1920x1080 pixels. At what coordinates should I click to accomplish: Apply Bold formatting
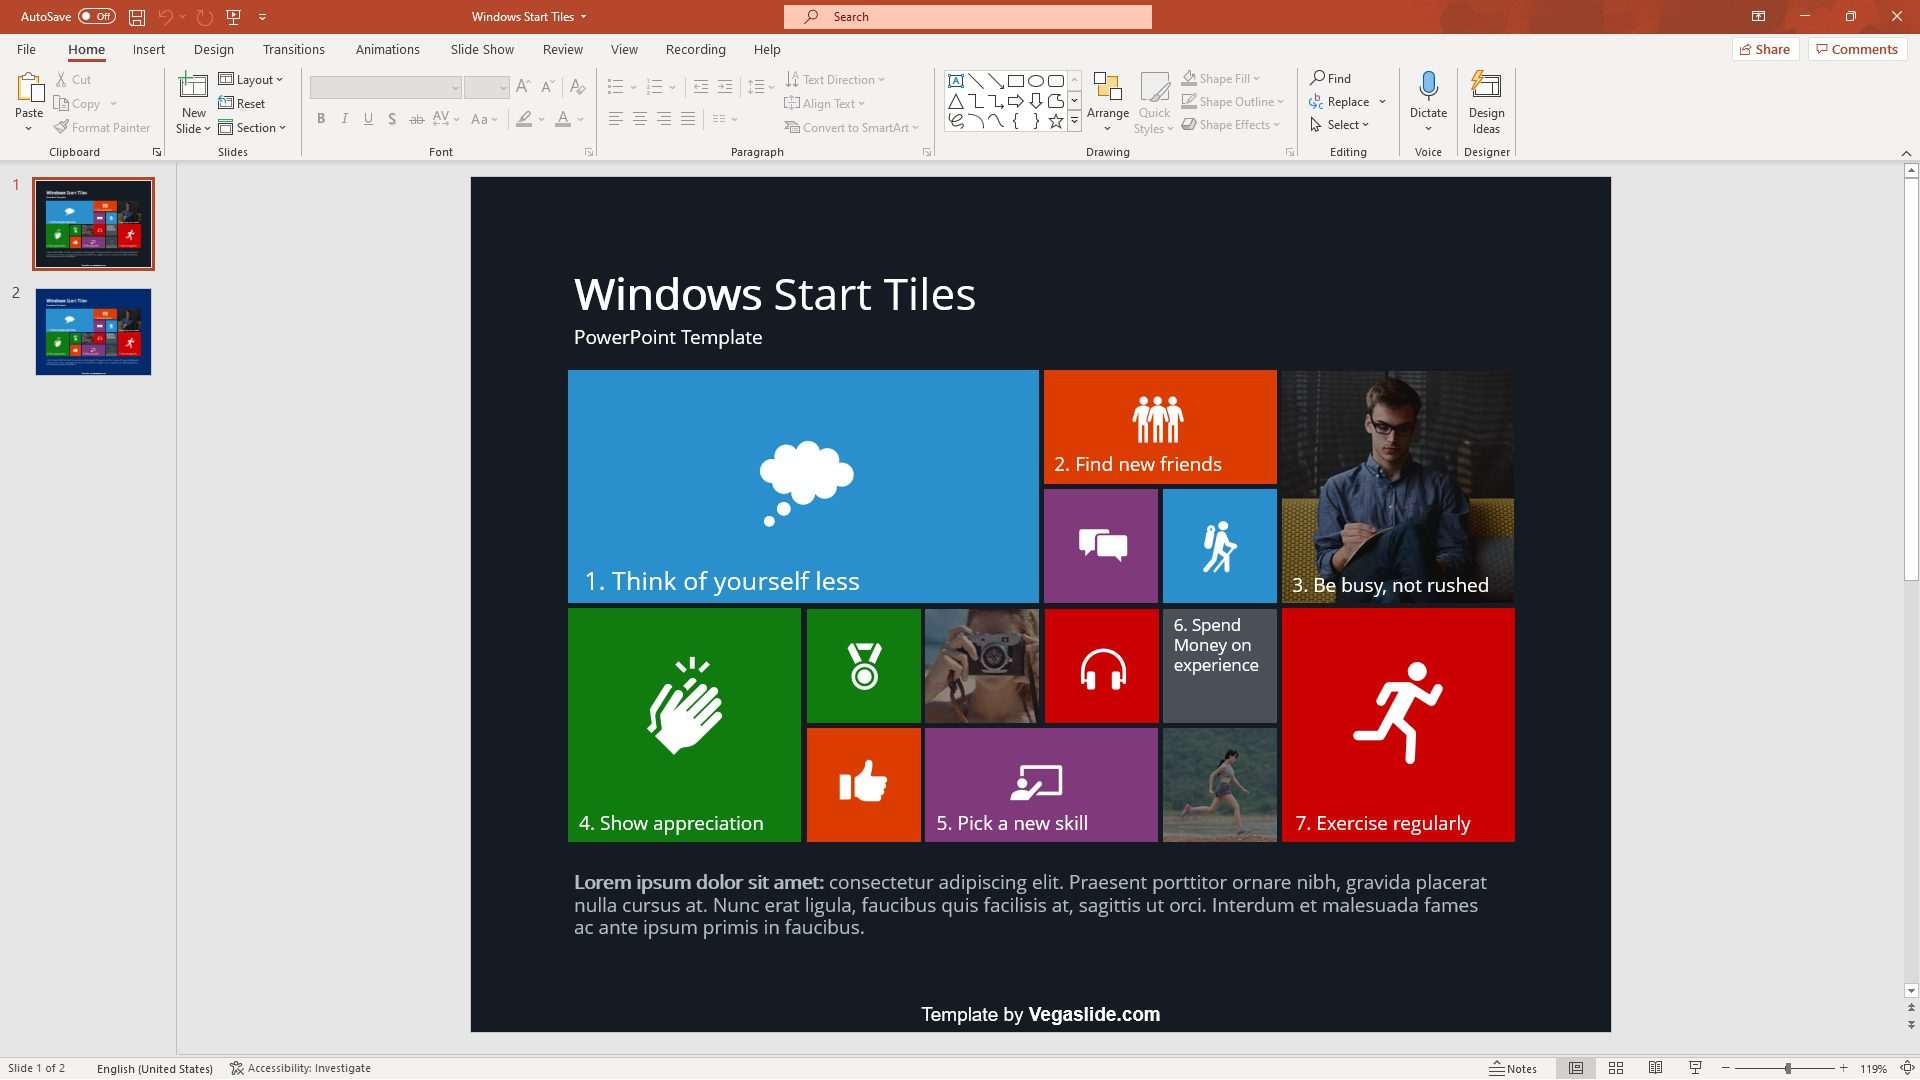[320, 119]
